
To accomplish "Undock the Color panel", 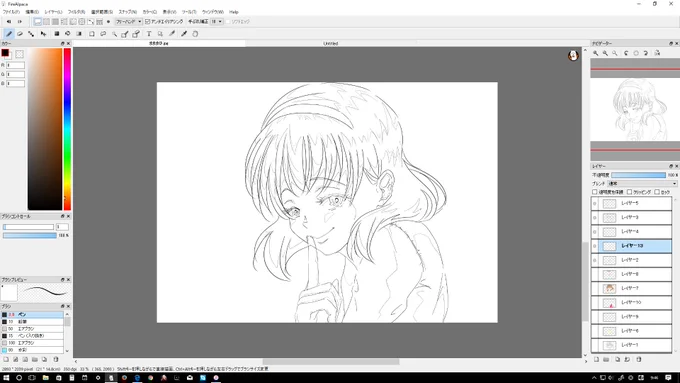I will (x=62, y=44).
